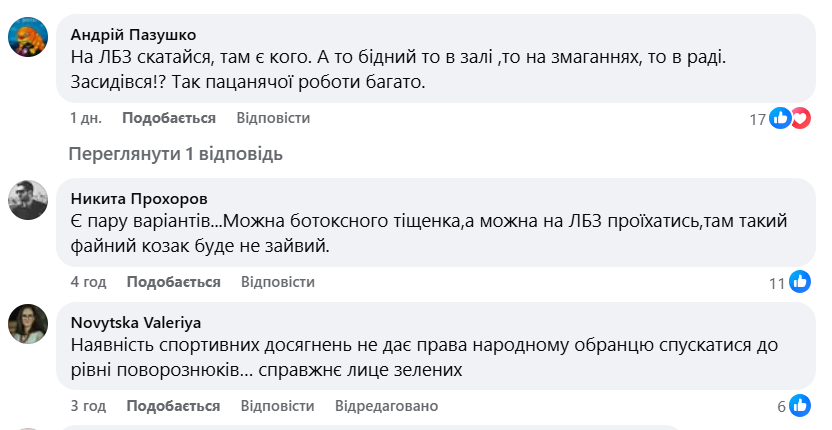Click Никита Прохоров's profile avatar

point(28,200)
